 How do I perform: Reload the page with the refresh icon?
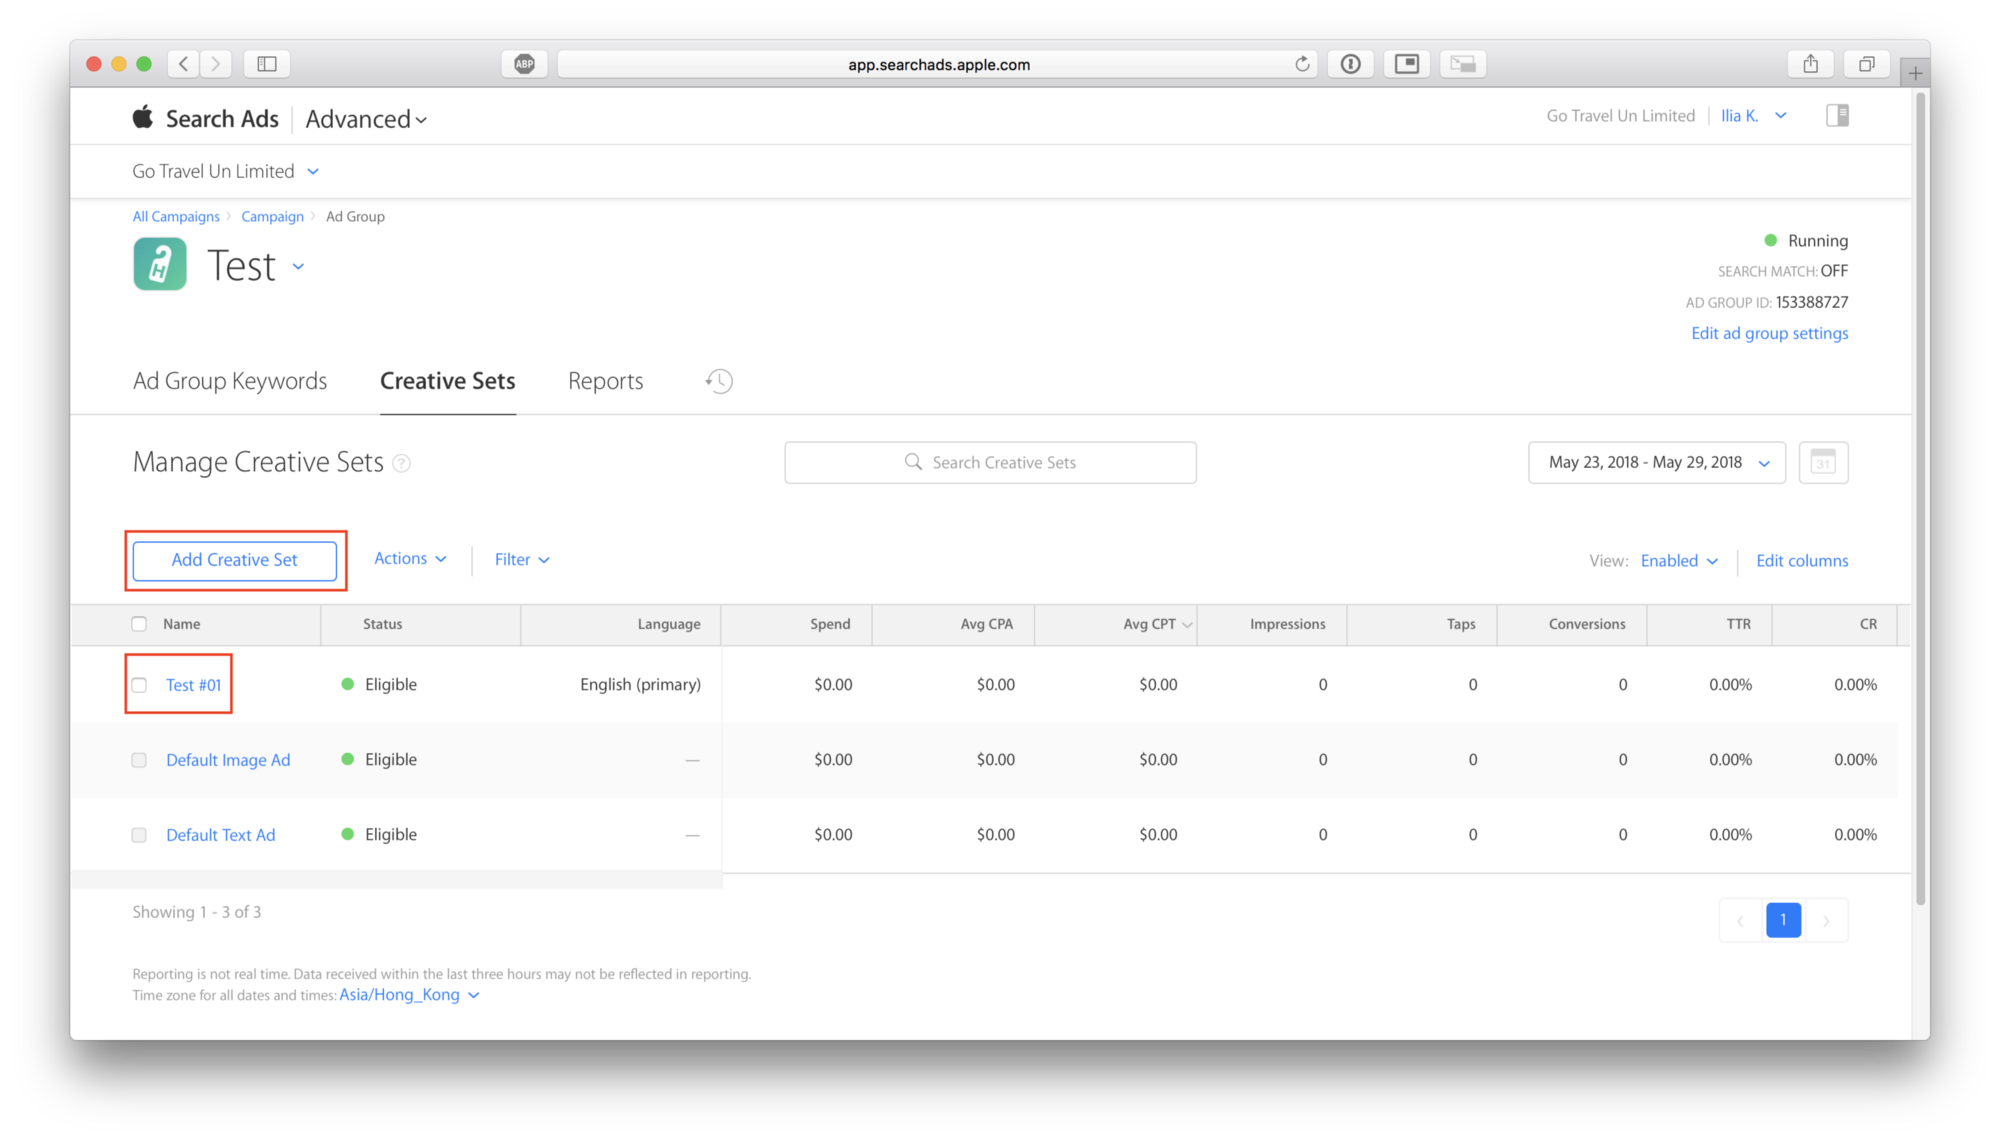[1302, 64]
